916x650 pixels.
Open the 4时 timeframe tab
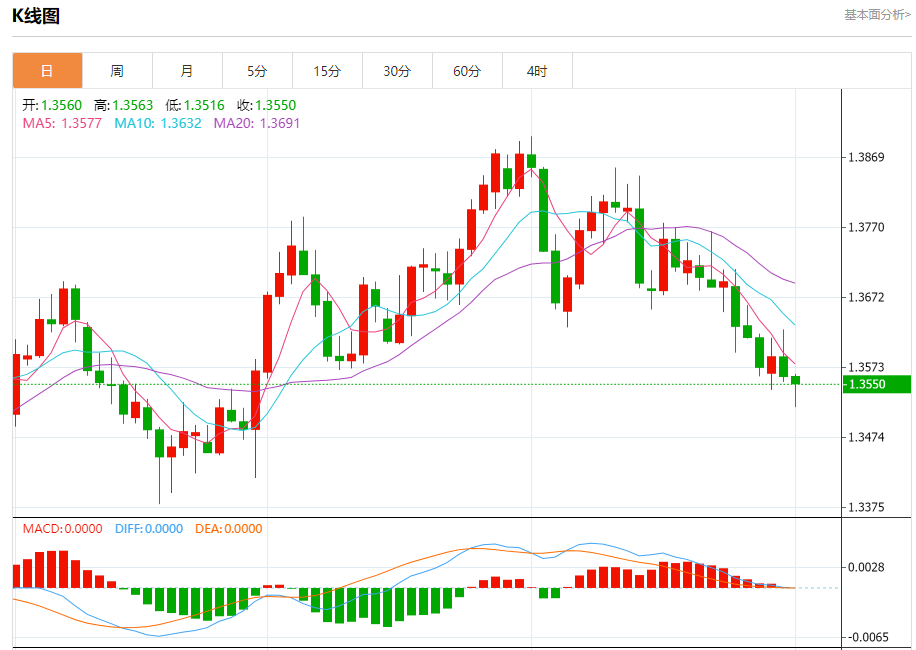pyautogui.click(x=538, y=71)
